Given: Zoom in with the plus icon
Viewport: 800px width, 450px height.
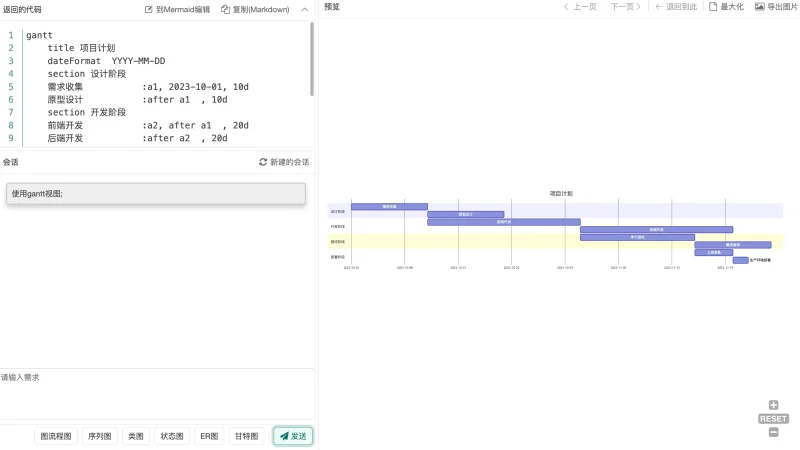Looking at the screenshot, I should 773,405.
